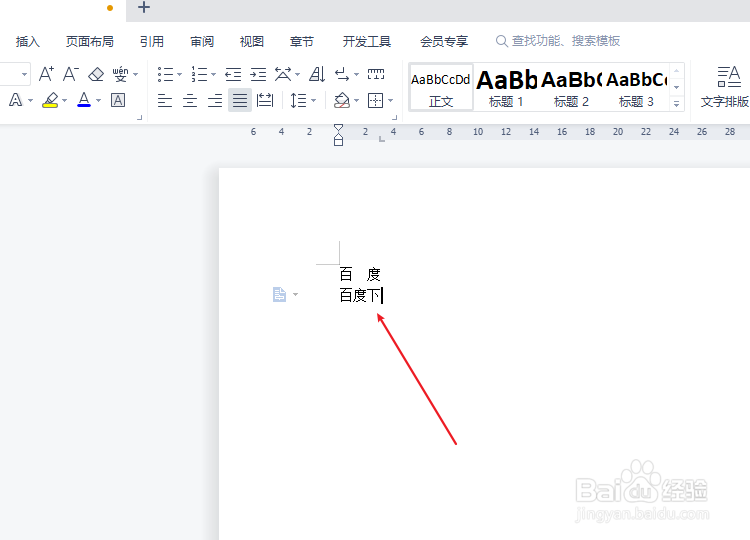Click the increase font size icon
The image size is (750, 540).
point(46,74)
